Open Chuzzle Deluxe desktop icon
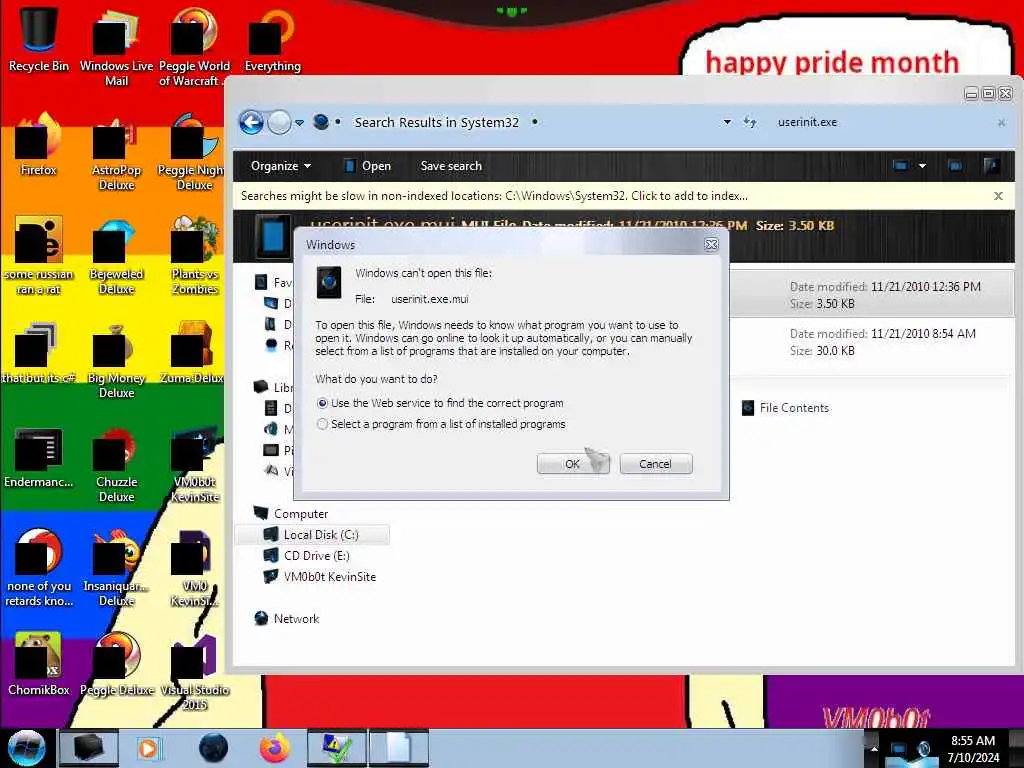The height and width of the screenshot is (768, 1024). [x=116, y=464]
